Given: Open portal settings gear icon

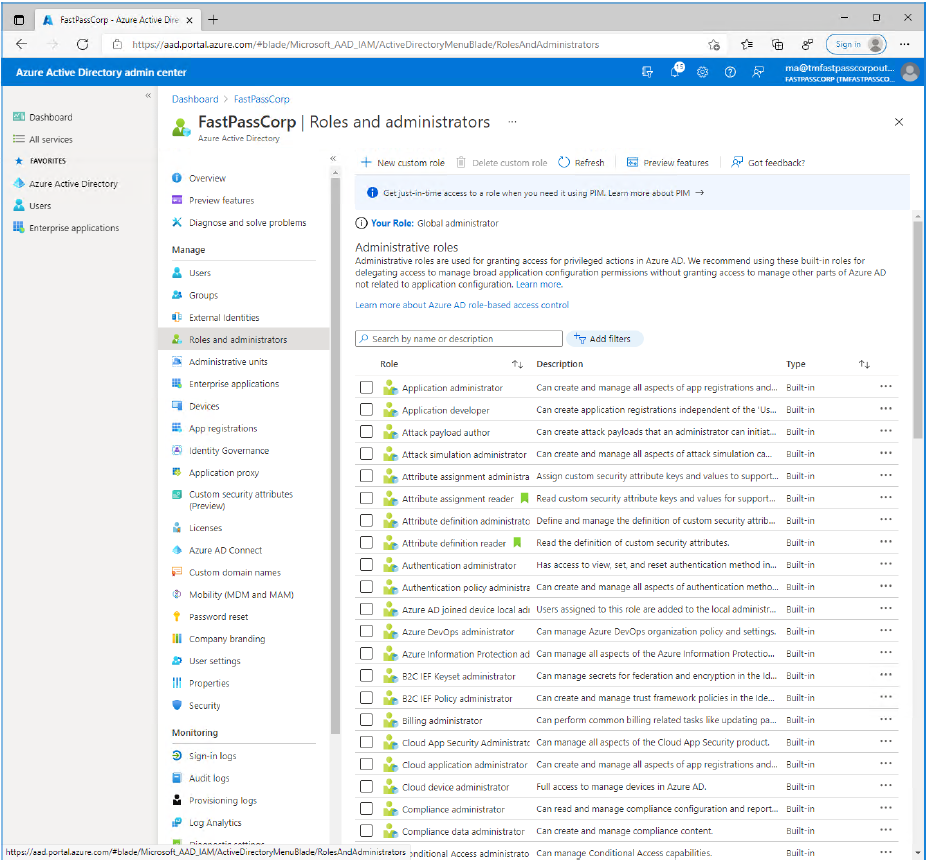Looking at the screenshot, I should pos(703,72).
